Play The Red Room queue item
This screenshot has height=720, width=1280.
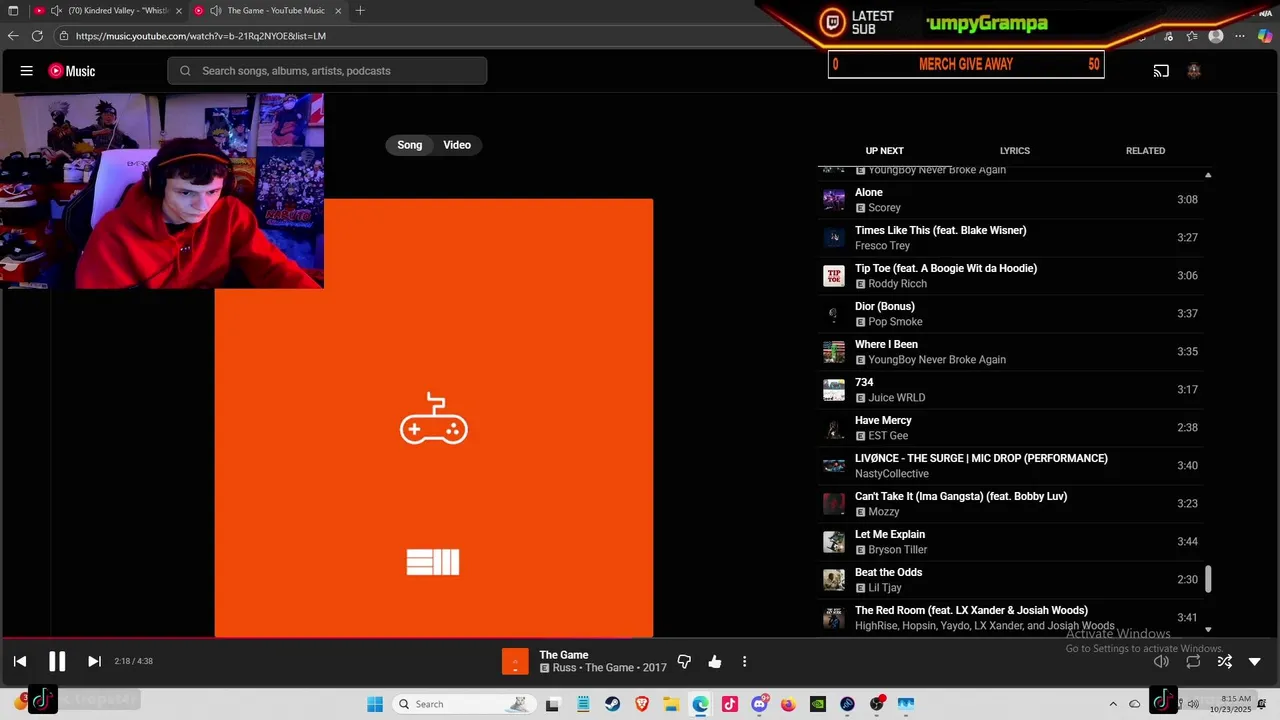(1010, 618)
